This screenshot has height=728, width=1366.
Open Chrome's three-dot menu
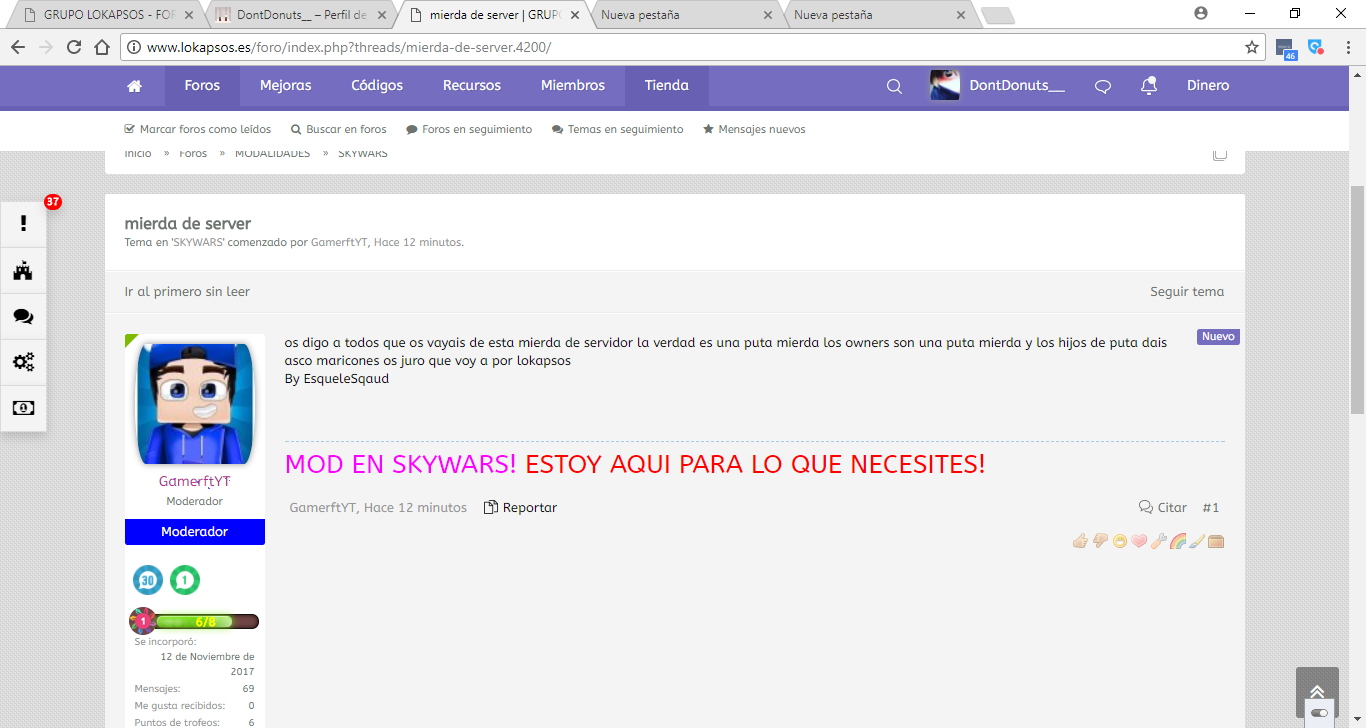1346,47
